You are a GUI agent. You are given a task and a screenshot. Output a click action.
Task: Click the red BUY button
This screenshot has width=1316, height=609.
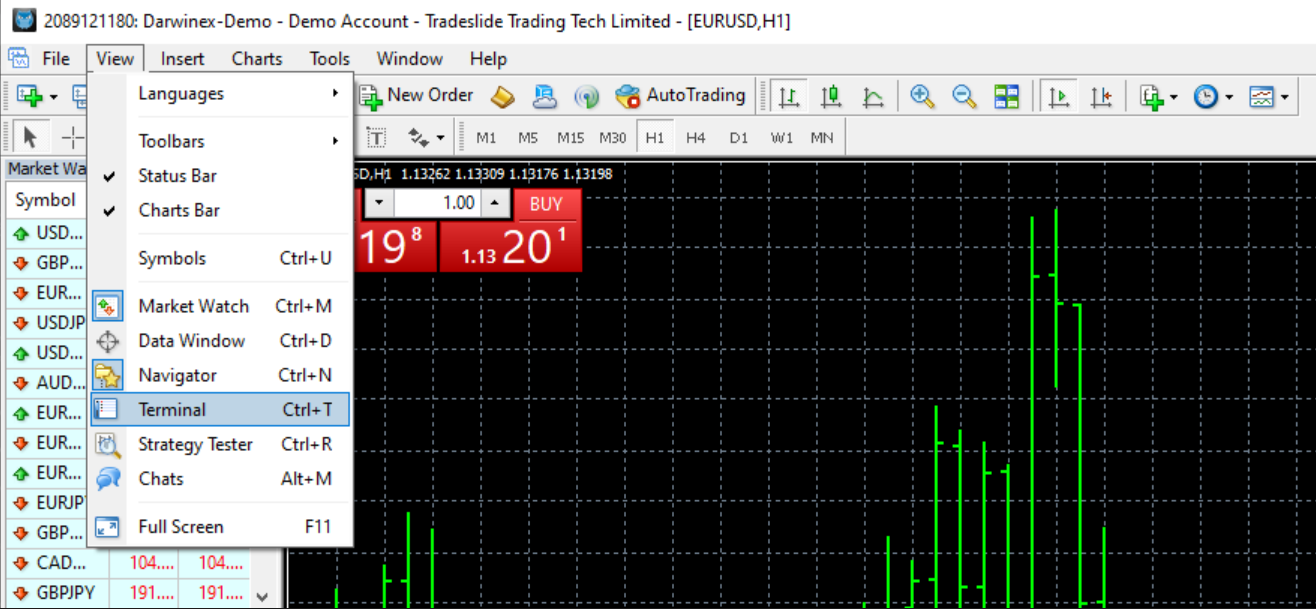click(546, 204)
